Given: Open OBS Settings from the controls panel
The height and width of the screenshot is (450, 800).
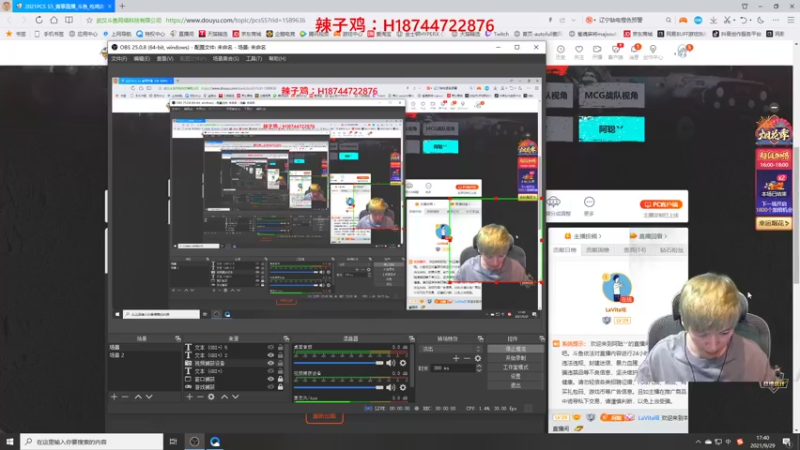Looking at the screenshot, I should (515, 377).
